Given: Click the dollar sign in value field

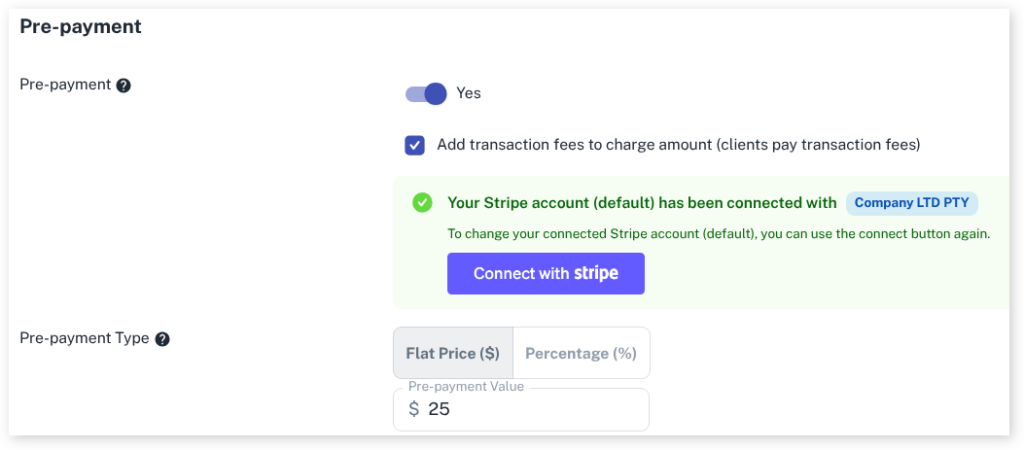Looking at the screenshot, I should click(x=414, y=409).
